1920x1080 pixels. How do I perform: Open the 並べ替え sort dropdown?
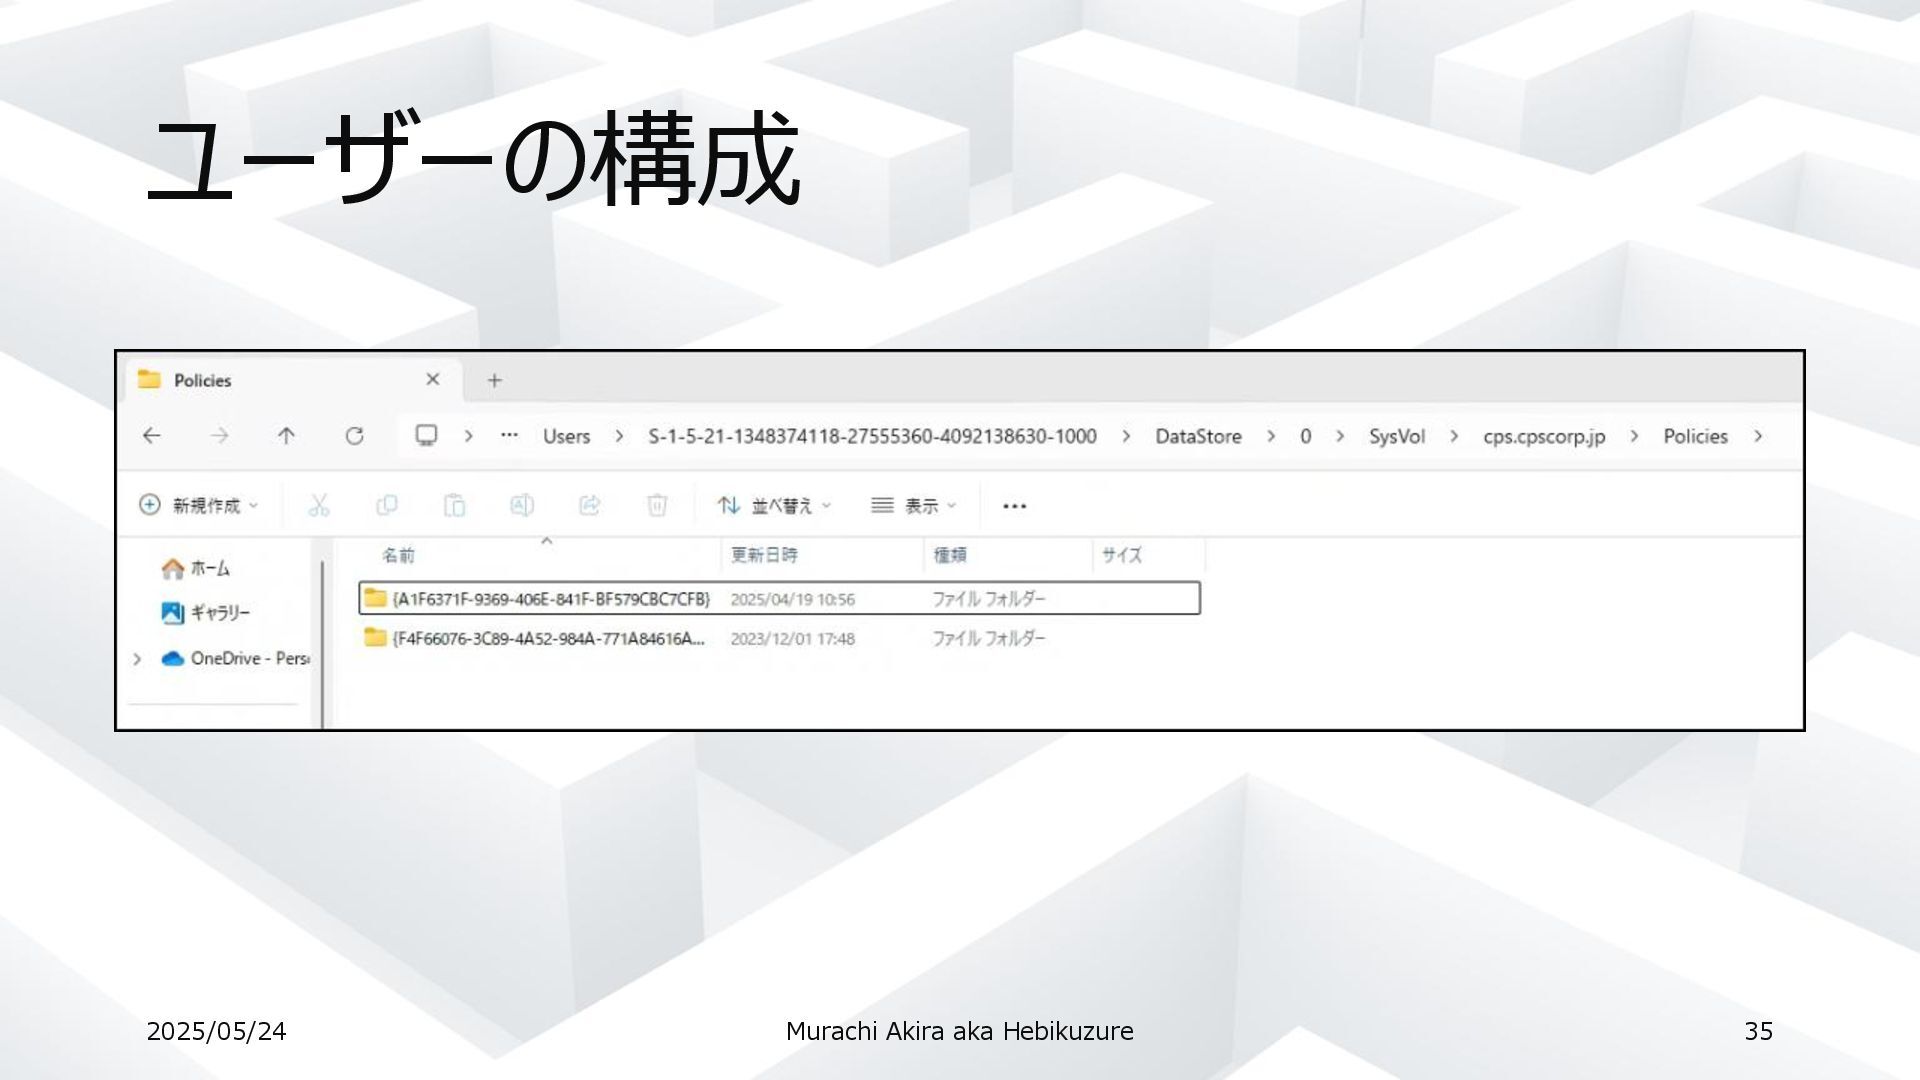[x=774, y=506]
